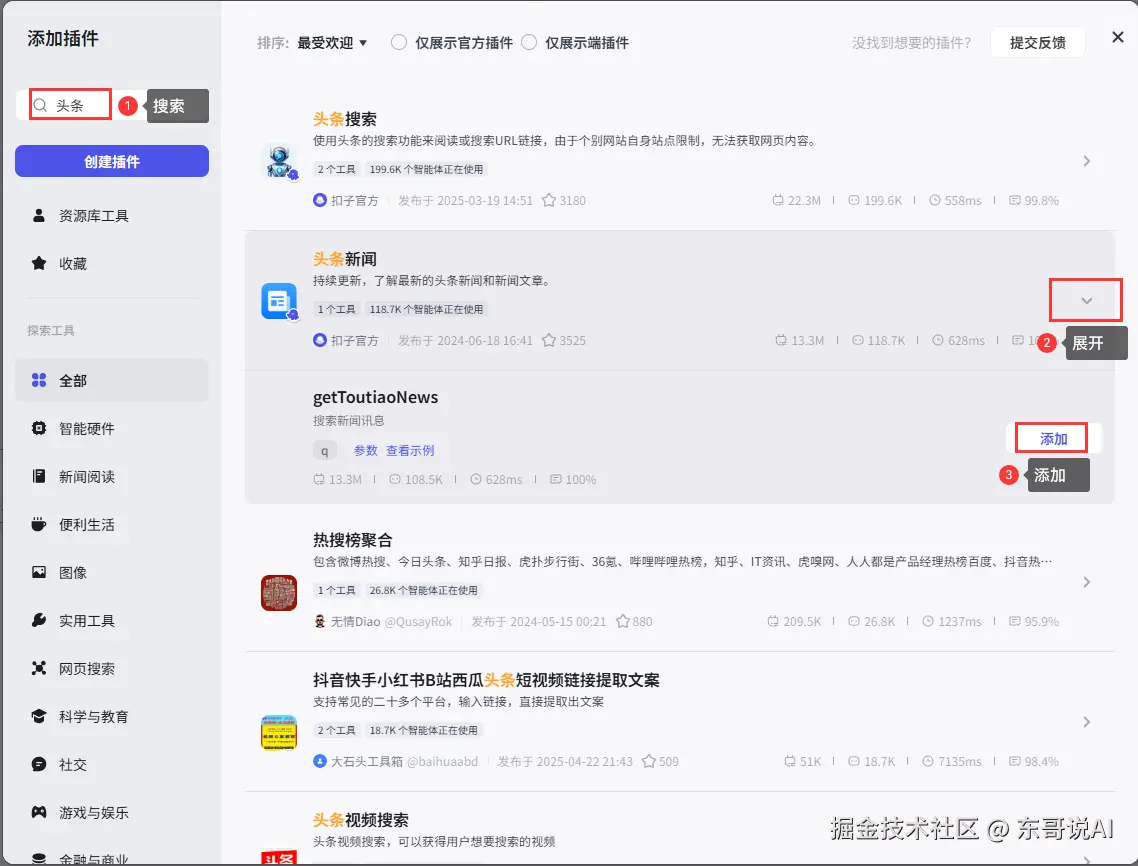Click the 118.7K个智能体正在使用 tag
The height and width of the screenshot is (866, 1138).
pos(426,309)
